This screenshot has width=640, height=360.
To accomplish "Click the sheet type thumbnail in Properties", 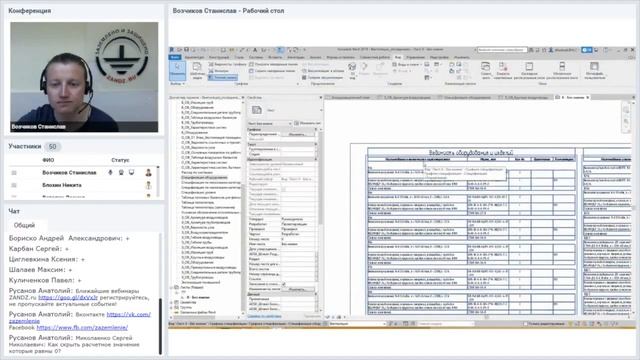I will pos(257,110).
